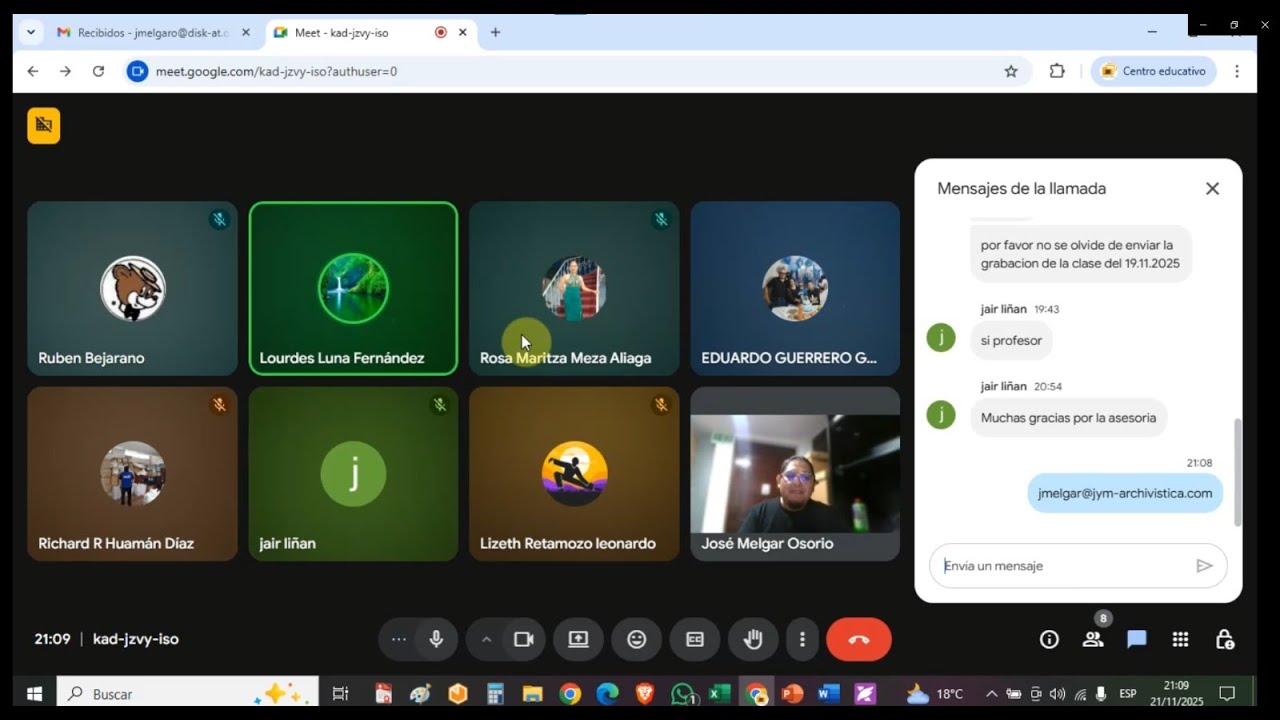Toggle the microphone in the Meet call bar
Viewport: 1280px width, 720px height.
(436, 640)
